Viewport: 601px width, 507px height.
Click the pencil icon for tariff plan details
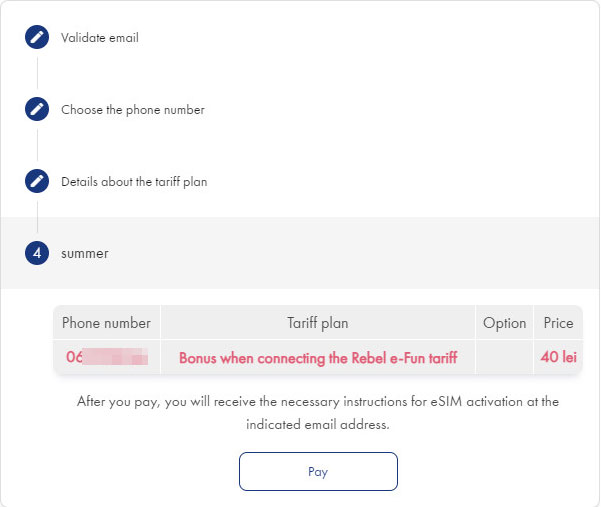pos(37,182)
